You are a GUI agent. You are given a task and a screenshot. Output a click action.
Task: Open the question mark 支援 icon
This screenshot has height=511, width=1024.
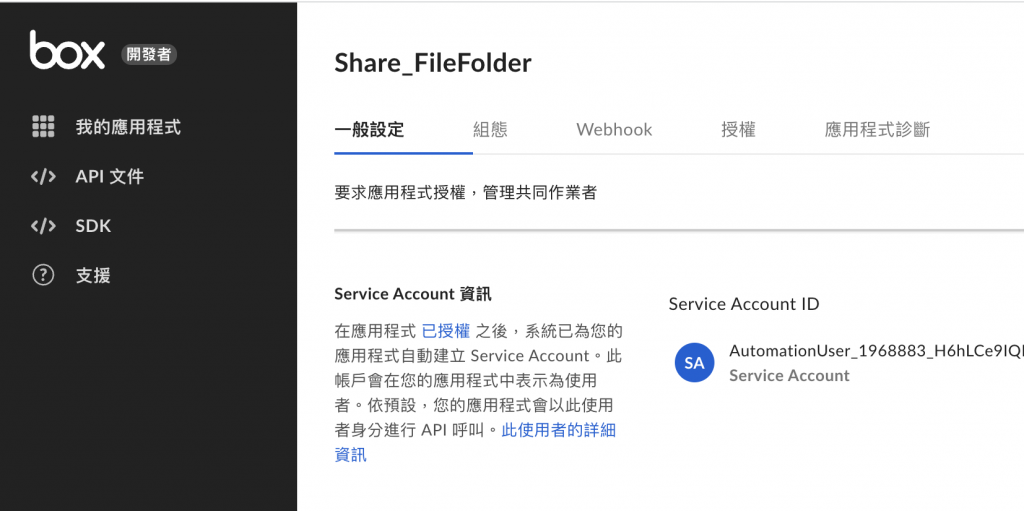(x=43, y=276)
